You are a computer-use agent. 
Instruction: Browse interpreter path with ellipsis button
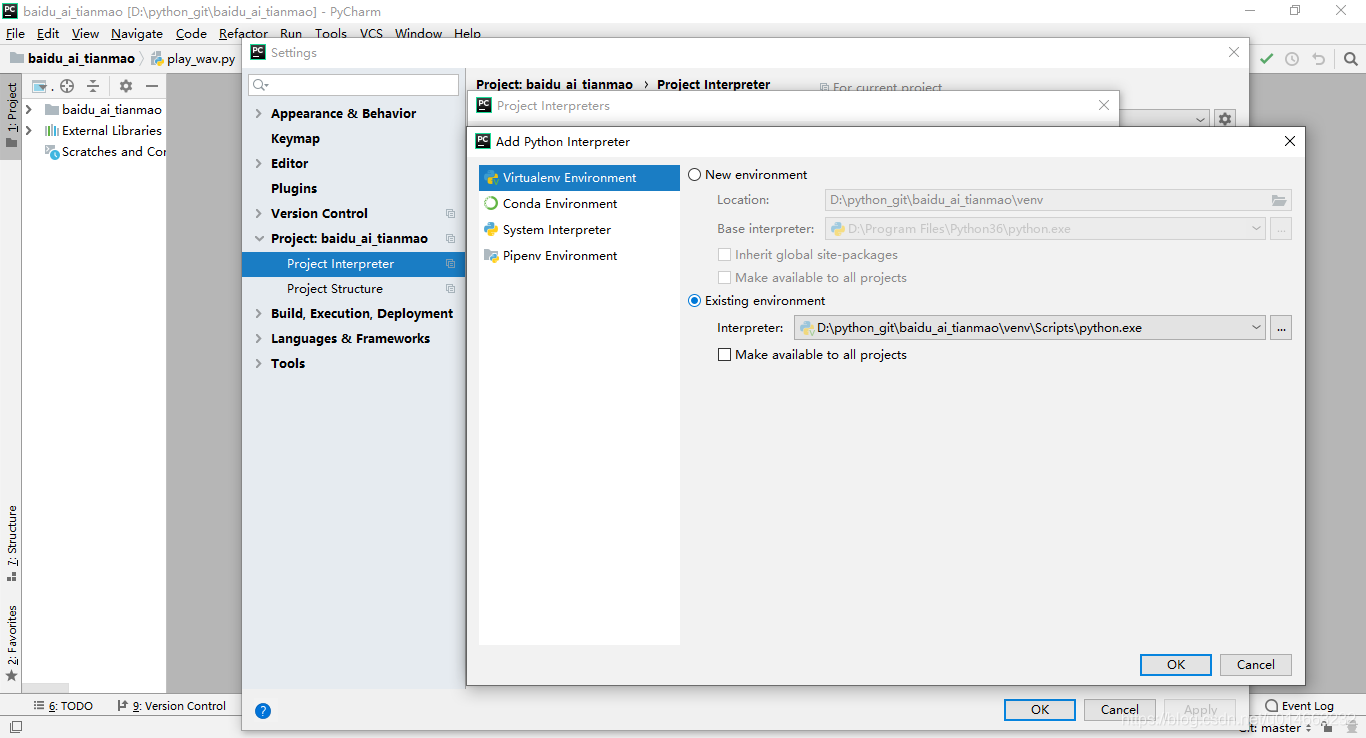pos(1281,327)
